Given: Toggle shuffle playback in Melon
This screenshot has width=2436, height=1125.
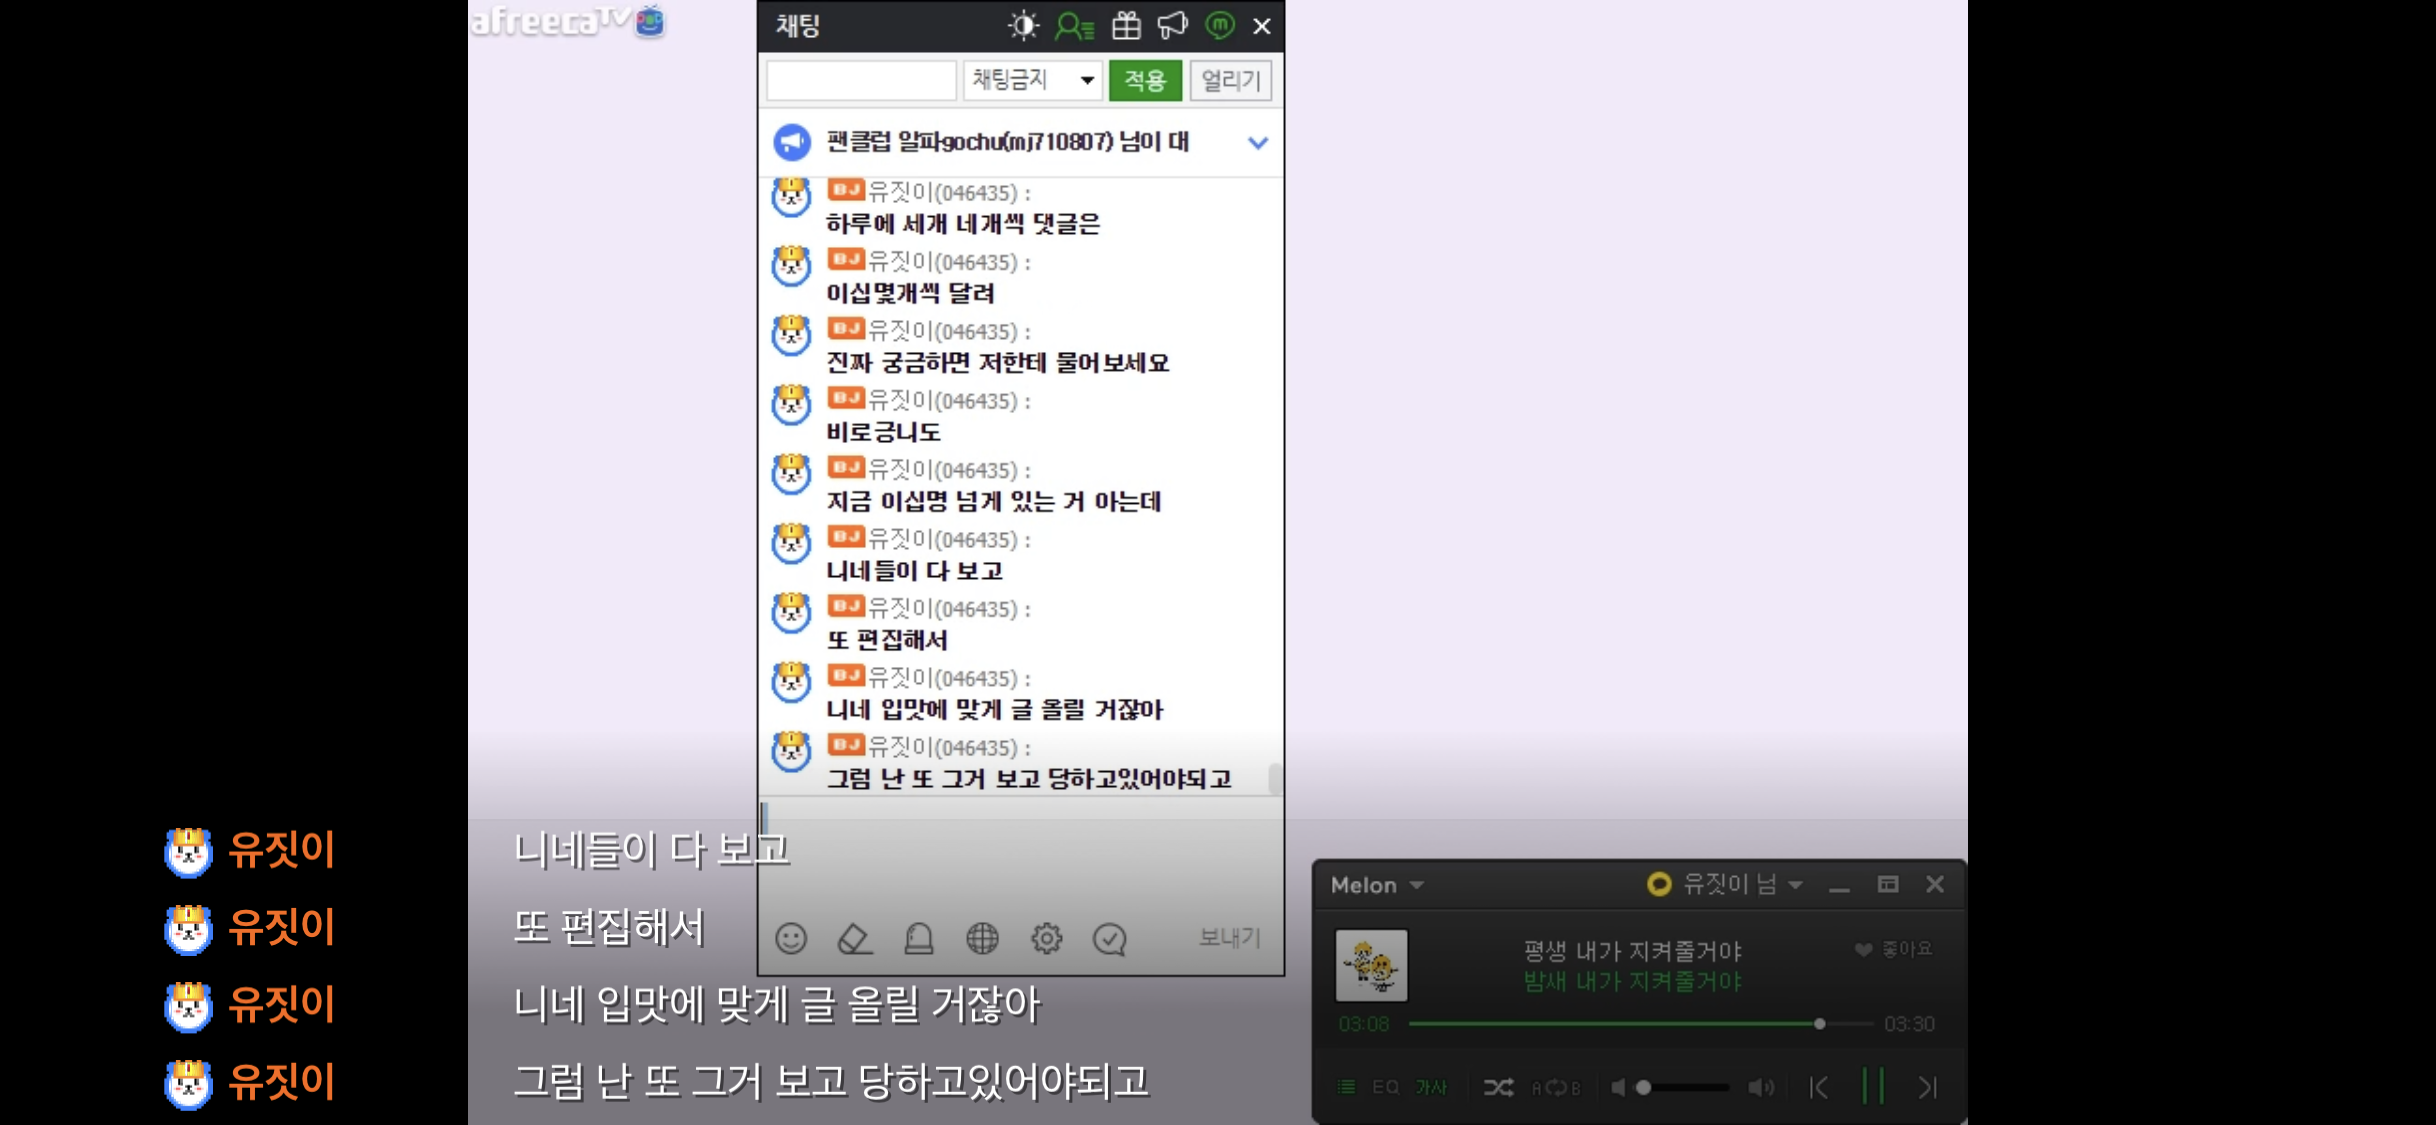Looking at the screenshot, I should pos(1498,1087).
